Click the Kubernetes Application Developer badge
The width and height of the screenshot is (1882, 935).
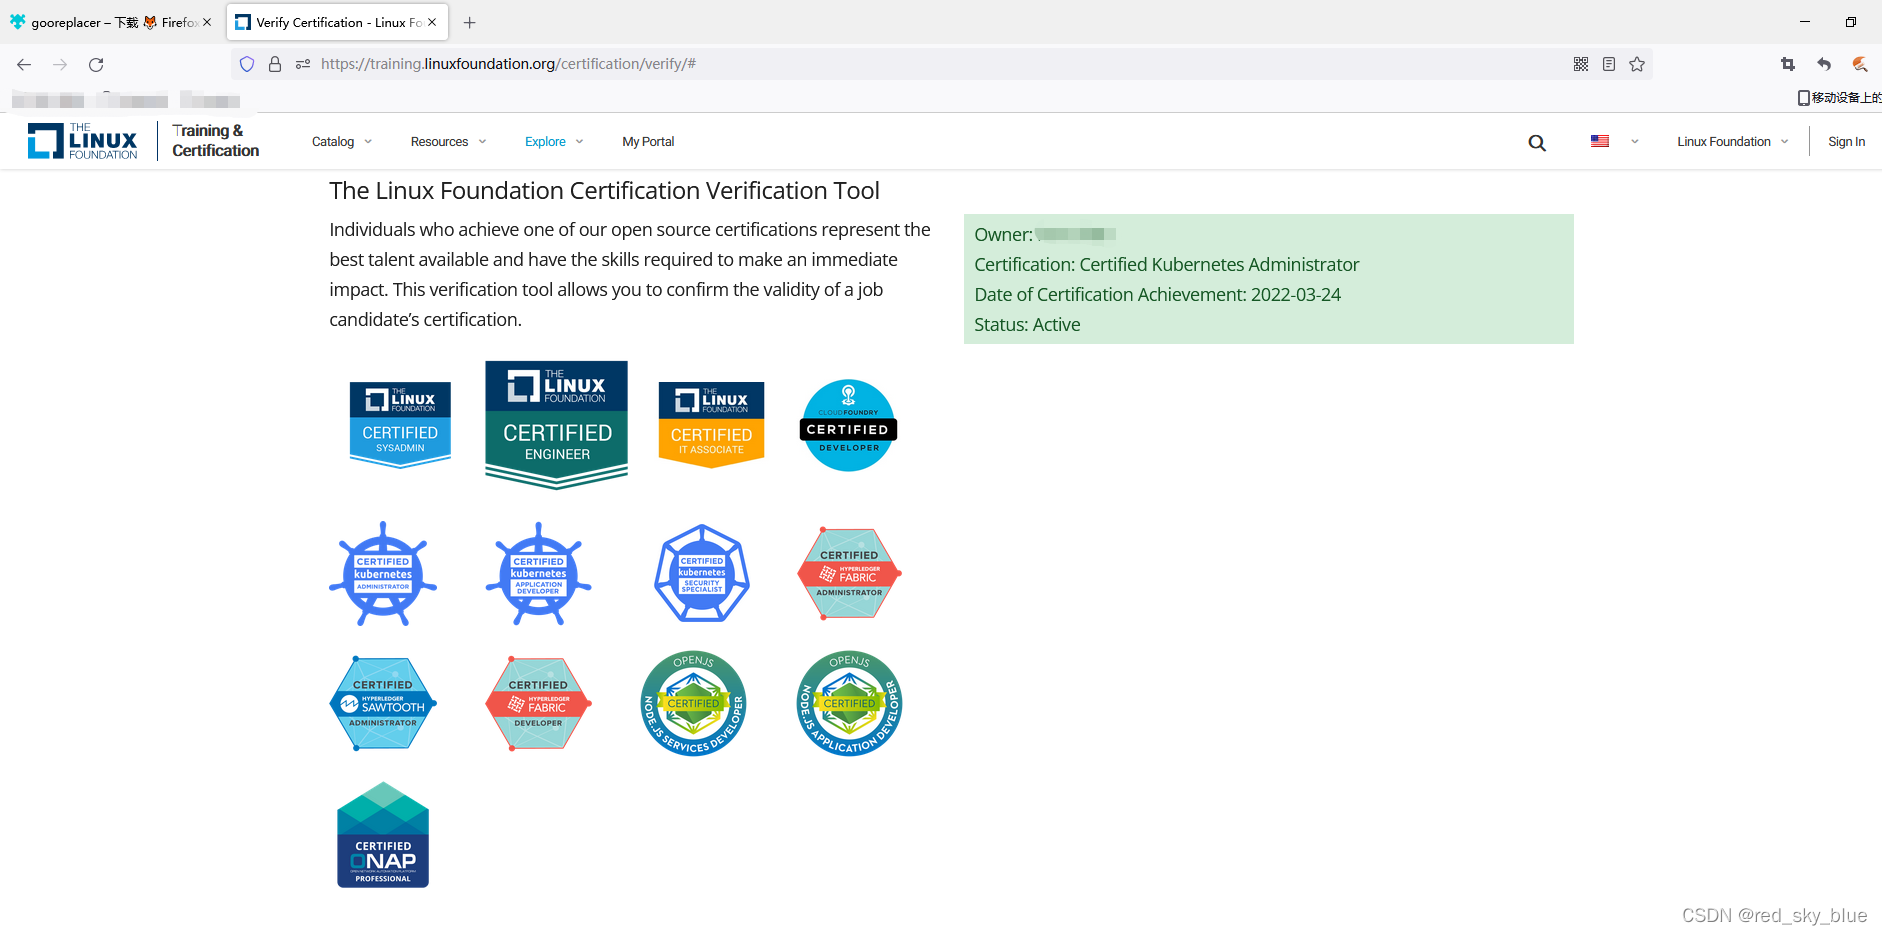538,574
